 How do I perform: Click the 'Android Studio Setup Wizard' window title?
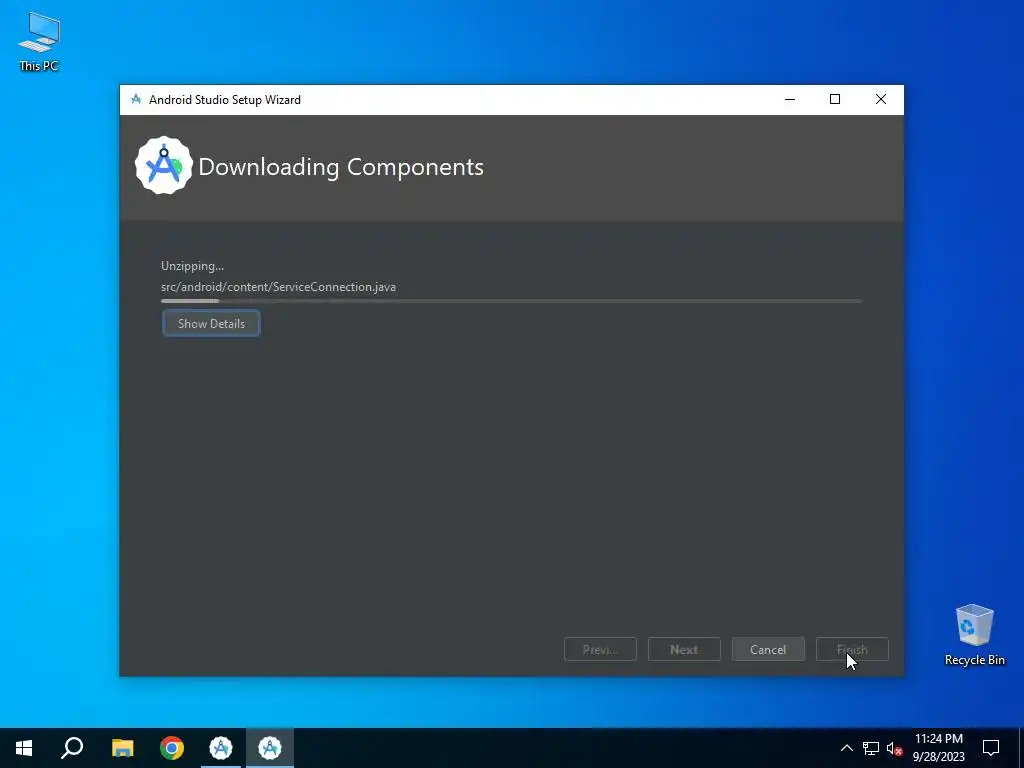pos(225,100)
